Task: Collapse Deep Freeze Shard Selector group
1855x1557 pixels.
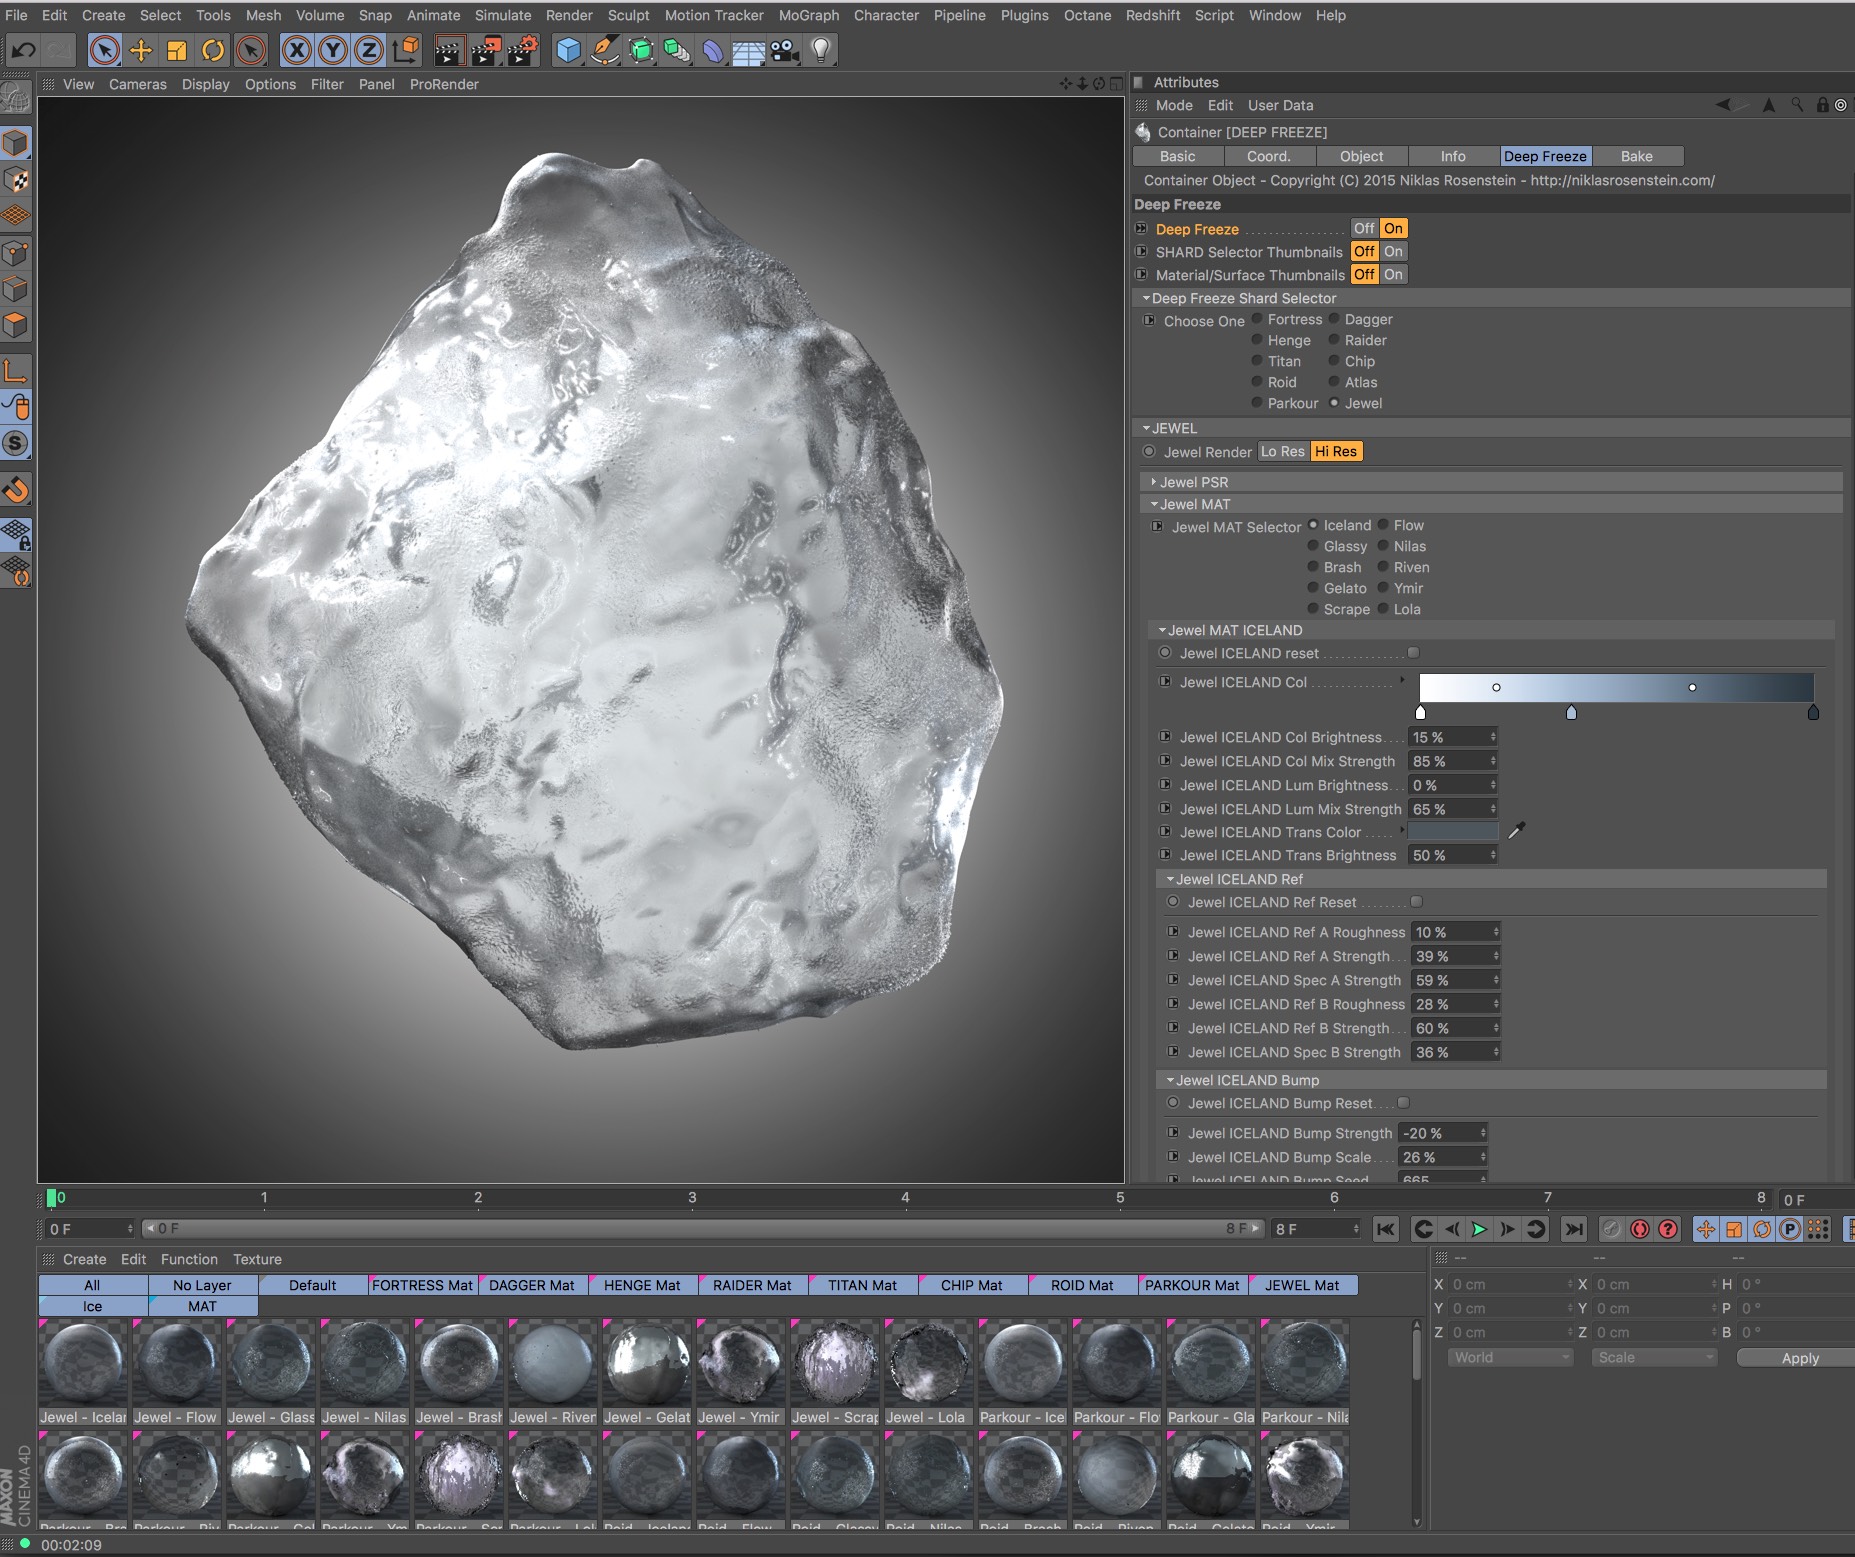Action: click(1146, 298)
